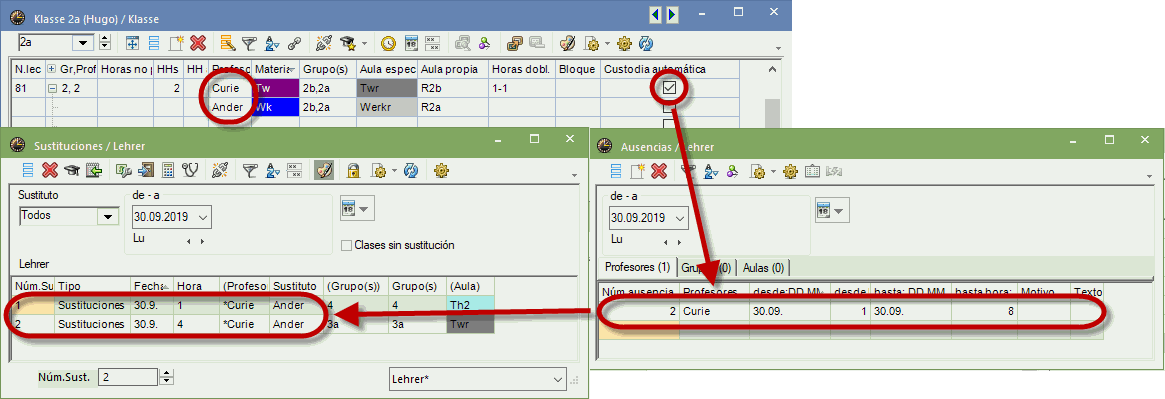1165x399 pixels.
Task: Open the Sustituto Todos dropdown
Action: click(x=108, y=217)
